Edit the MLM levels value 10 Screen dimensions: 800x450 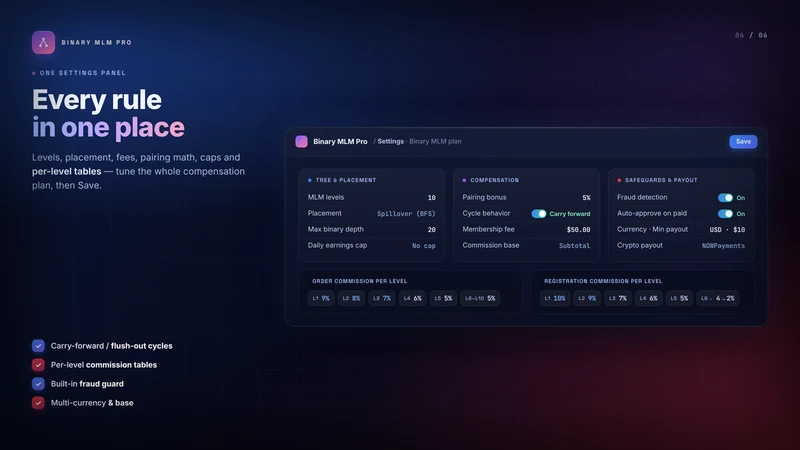pyautogui.click(x=432, y=197)
